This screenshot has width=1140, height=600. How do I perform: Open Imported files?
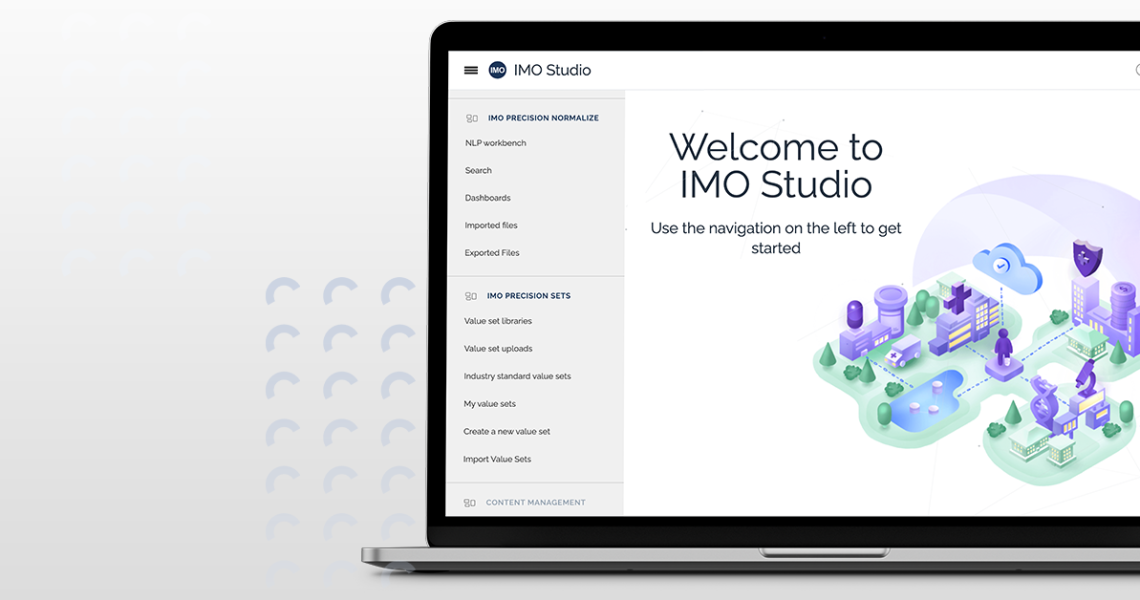(491, 225)
